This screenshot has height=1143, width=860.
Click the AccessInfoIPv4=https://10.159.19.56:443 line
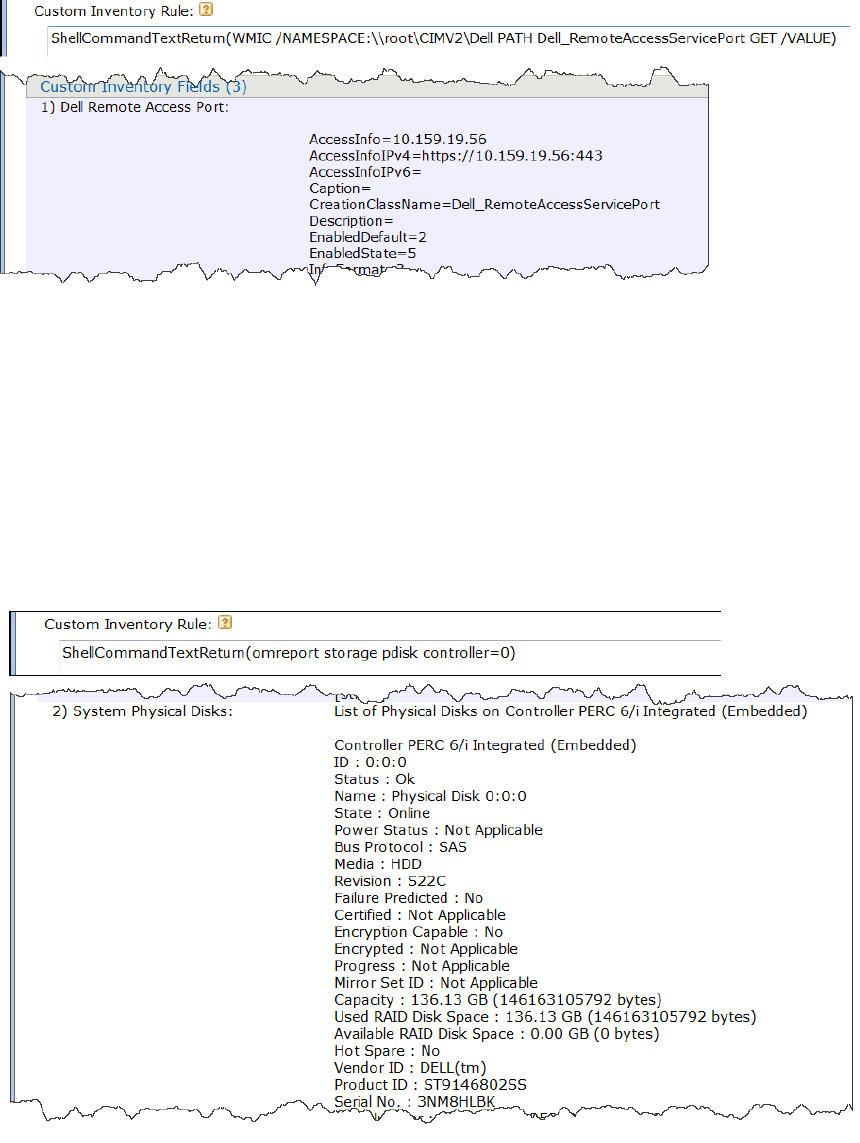click(456, 156)
